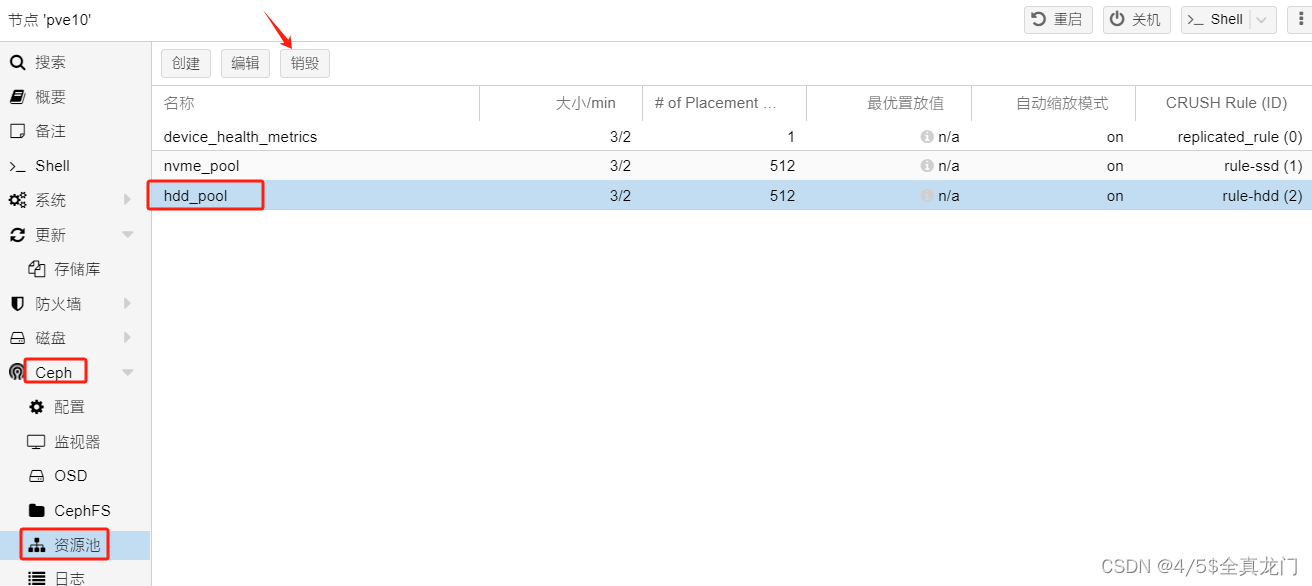Click info icon in device_health_metrics row
1312x586 pixels.
(927, 137)
